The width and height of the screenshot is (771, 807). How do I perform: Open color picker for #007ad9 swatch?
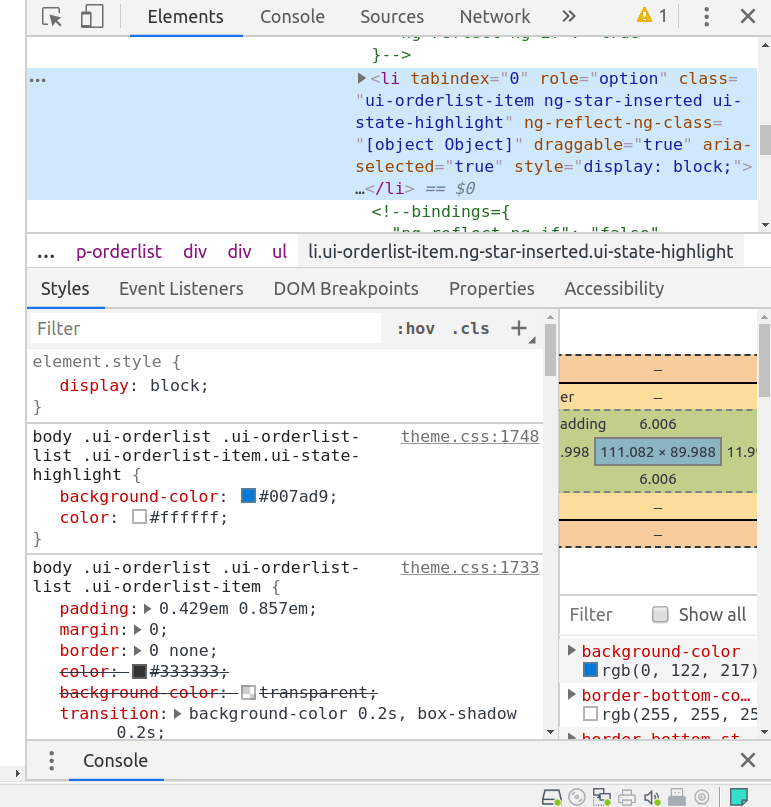tap(248, 496)
